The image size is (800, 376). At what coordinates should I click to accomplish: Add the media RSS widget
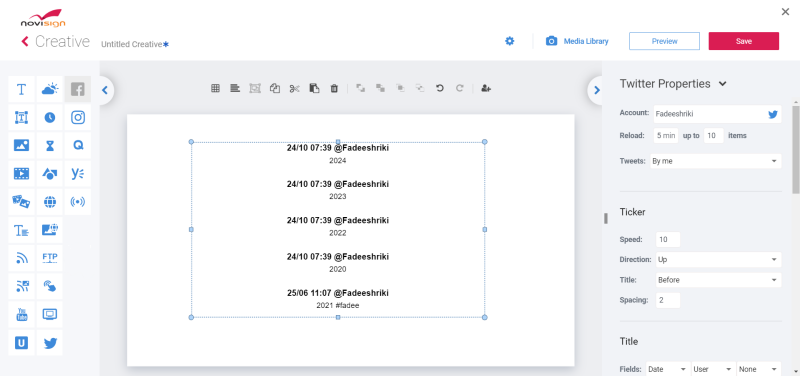point(21,286)
